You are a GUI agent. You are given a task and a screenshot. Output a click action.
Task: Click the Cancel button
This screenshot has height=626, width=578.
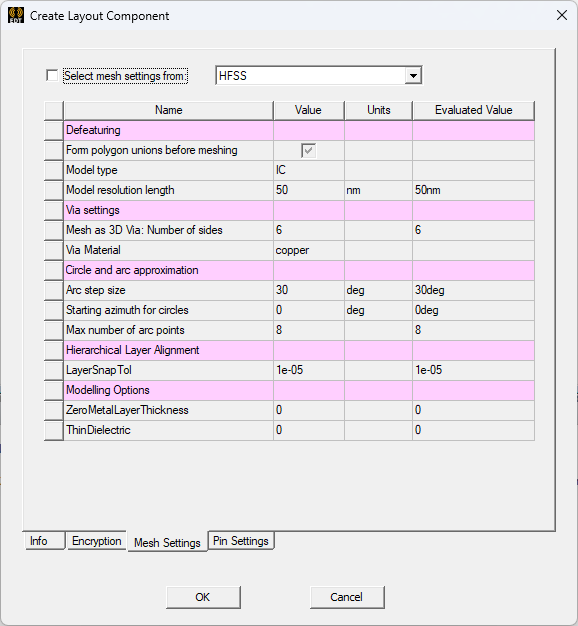coord(347,597)
